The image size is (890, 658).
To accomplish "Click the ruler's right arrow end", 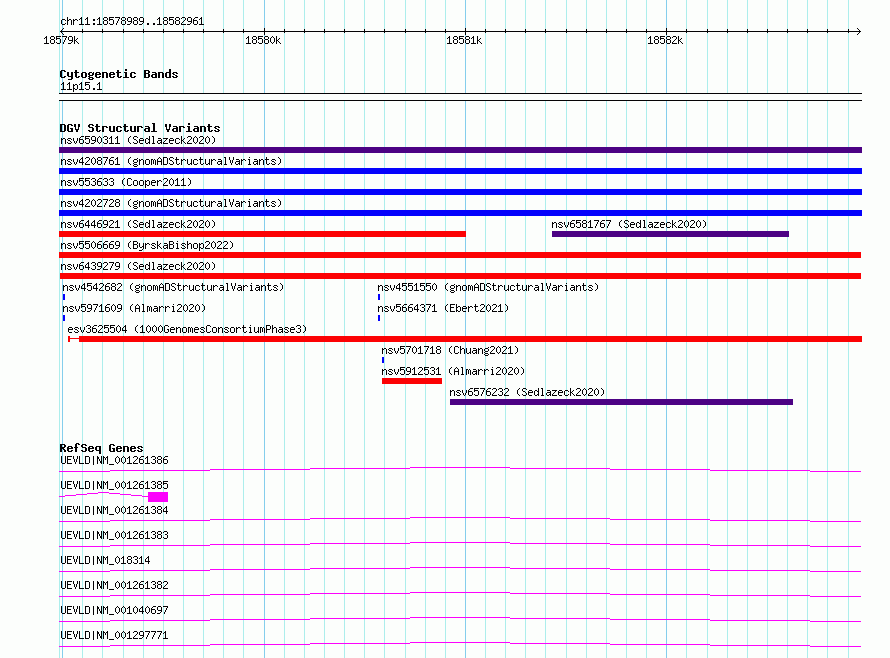I will [858, 31].
